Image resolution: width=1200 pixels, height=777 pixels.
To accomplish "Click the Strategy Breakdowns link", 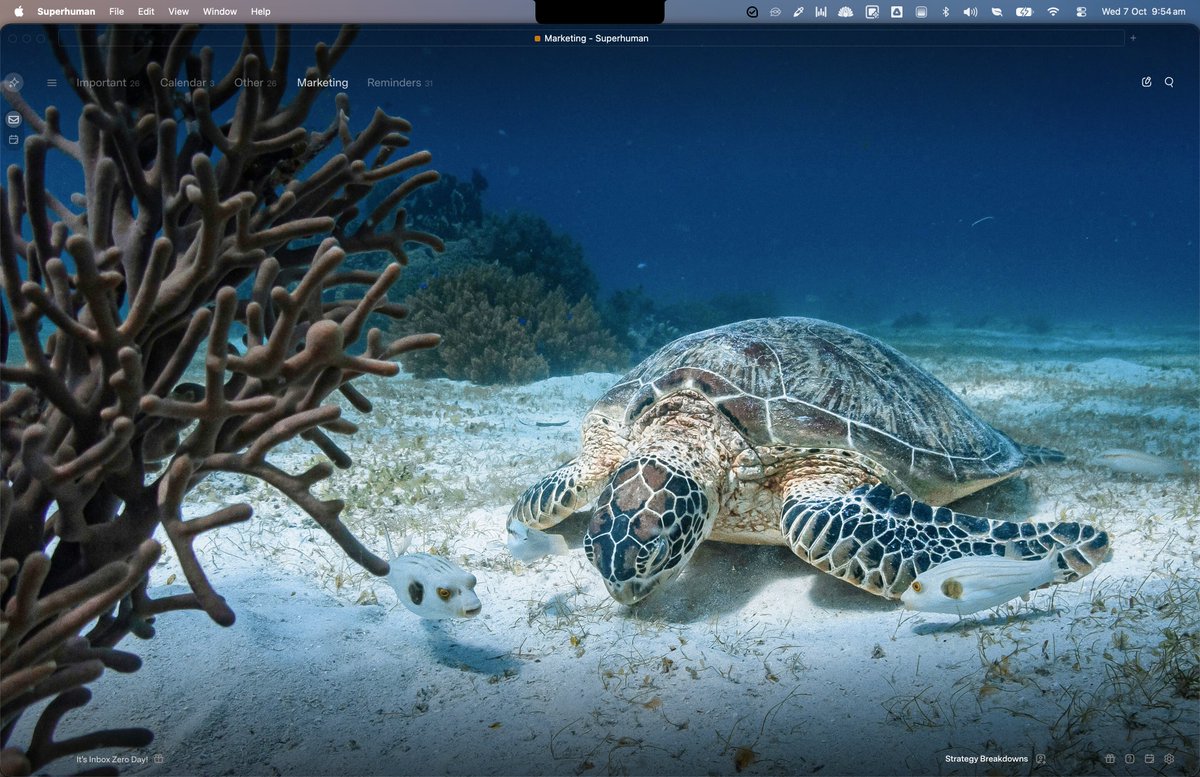I will (x=986, y=759).
